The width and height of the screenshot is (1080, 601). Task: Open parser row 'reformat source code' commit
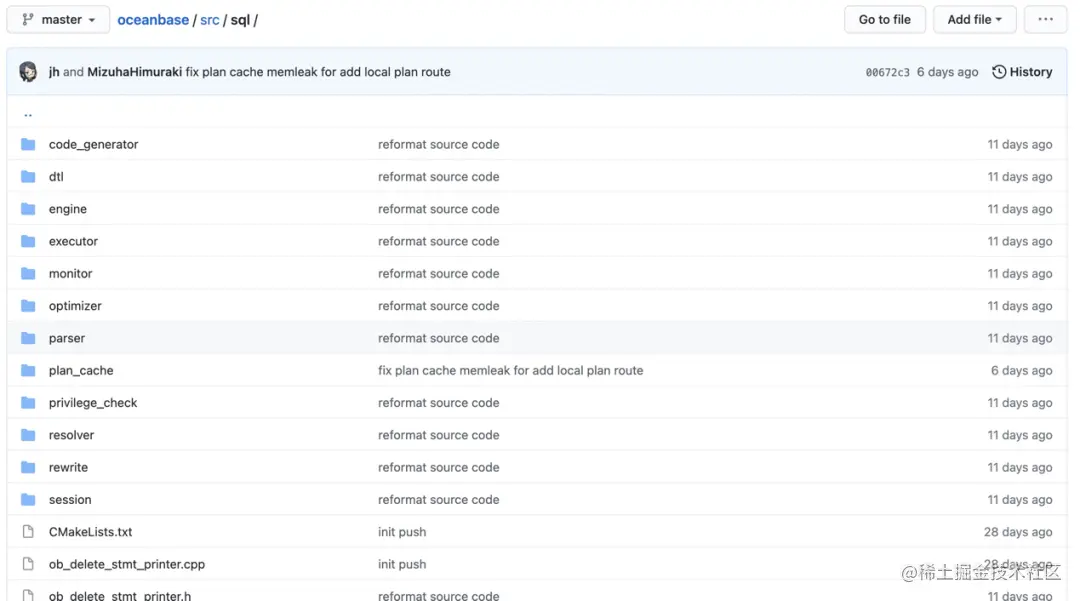point(439,338)
